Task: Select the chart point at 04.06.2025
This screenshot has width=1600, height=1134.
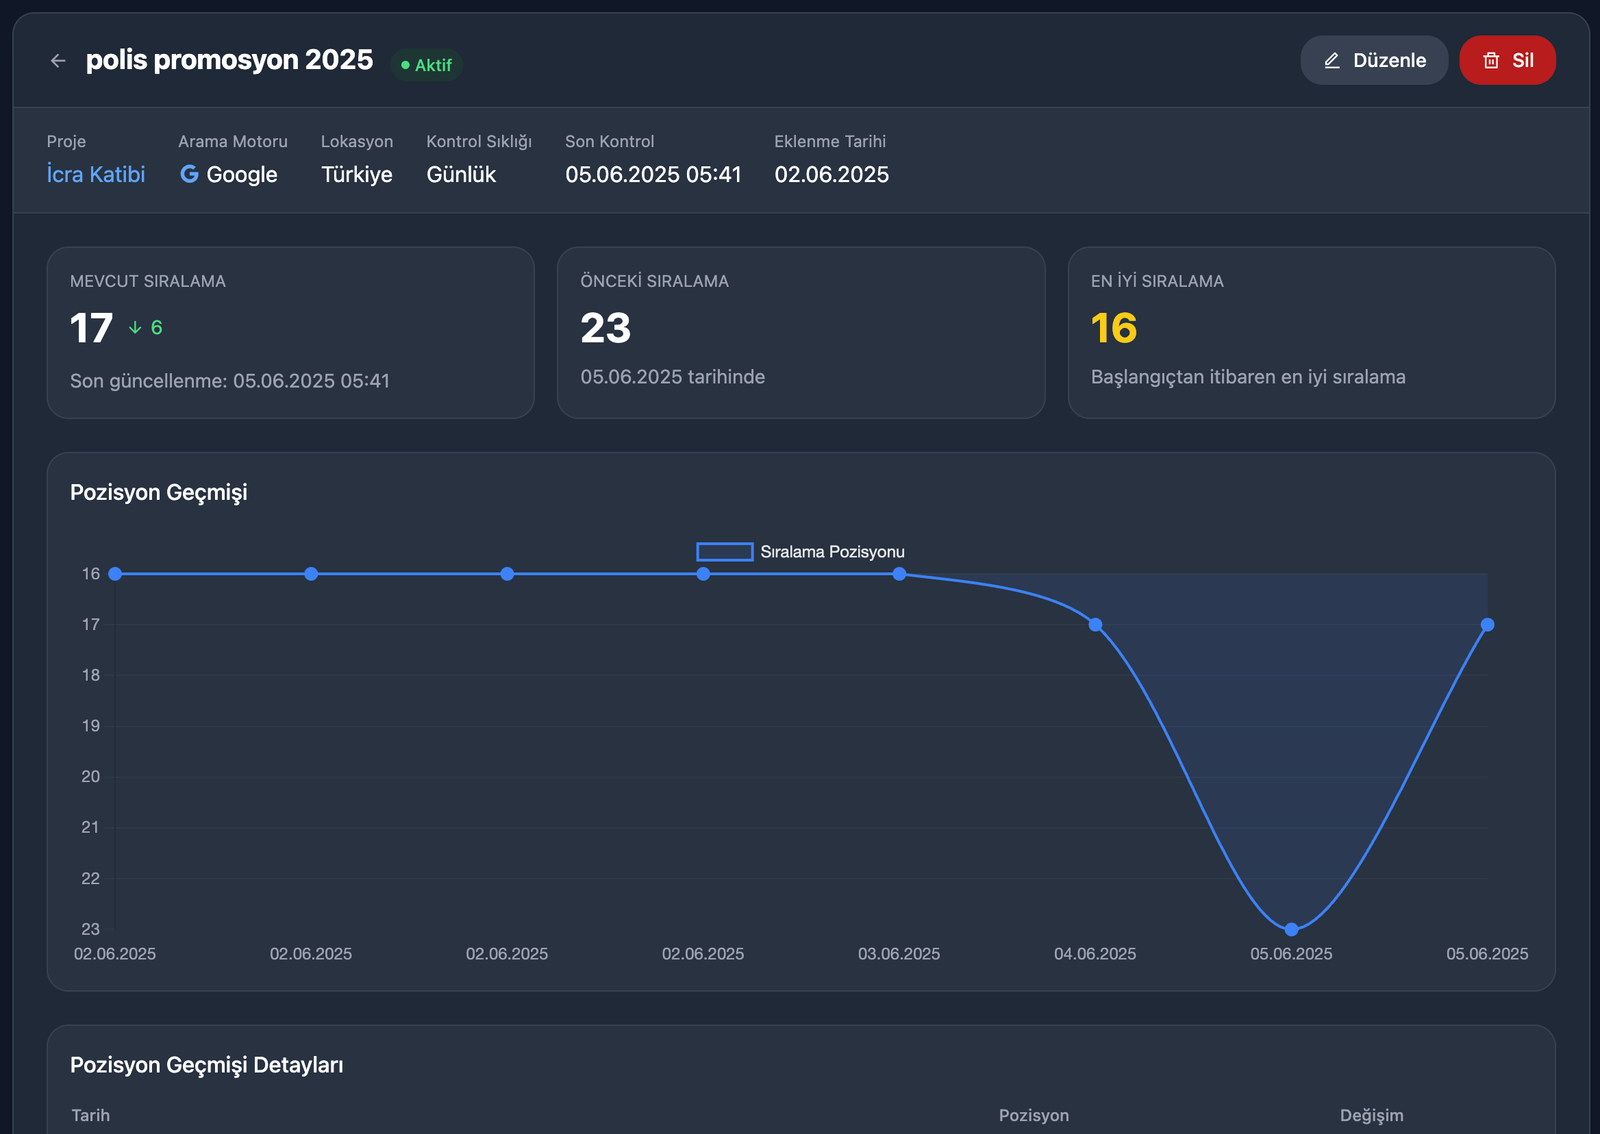Action: 1095,625
